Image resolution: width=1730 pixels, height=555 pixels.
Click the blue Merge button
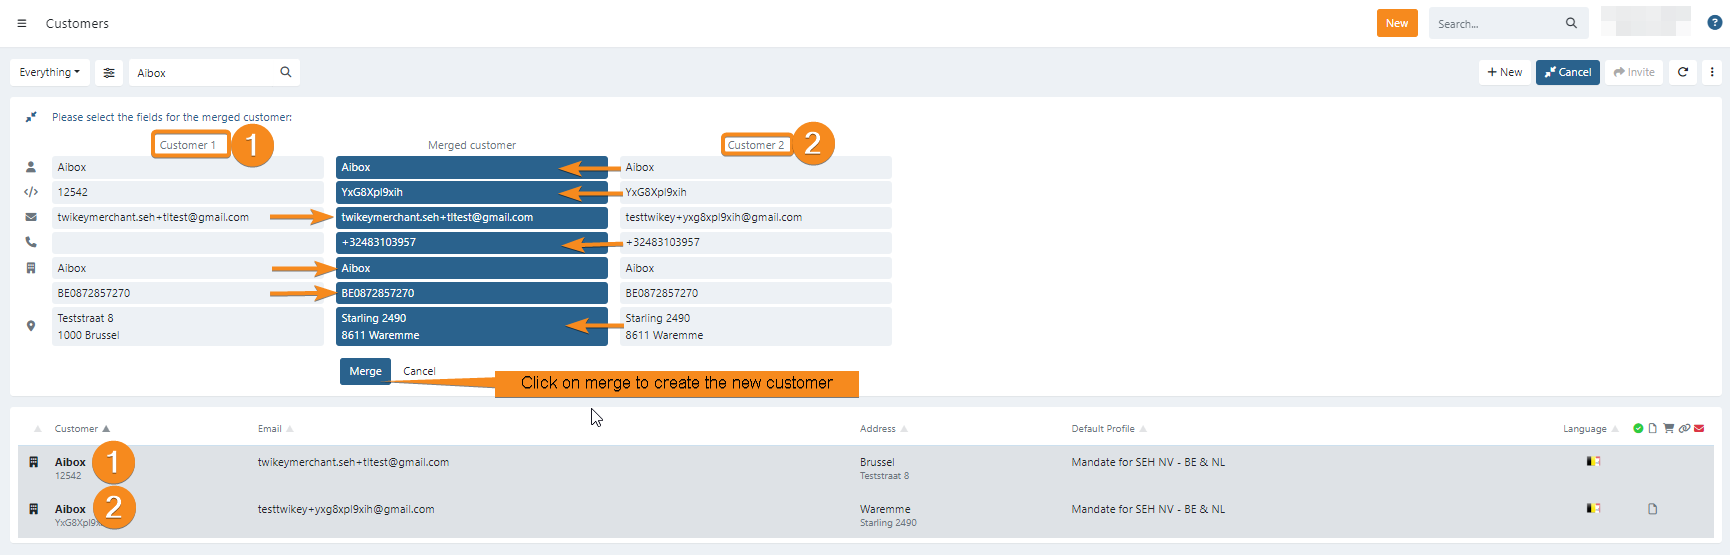365,371
